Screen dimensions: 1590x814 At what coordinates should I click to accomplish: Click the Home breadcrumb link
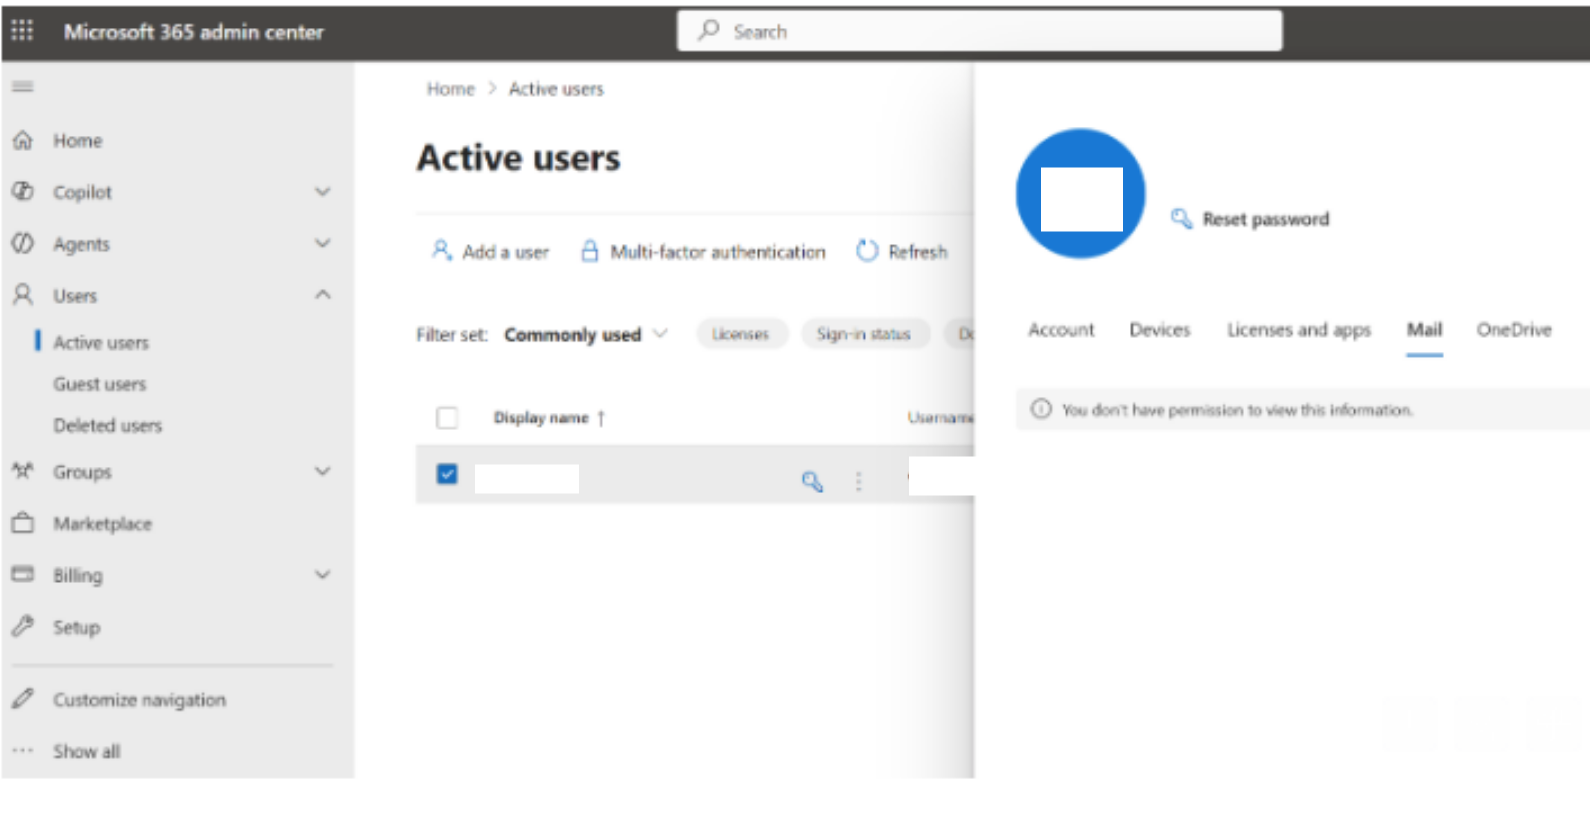coord(451,89)
